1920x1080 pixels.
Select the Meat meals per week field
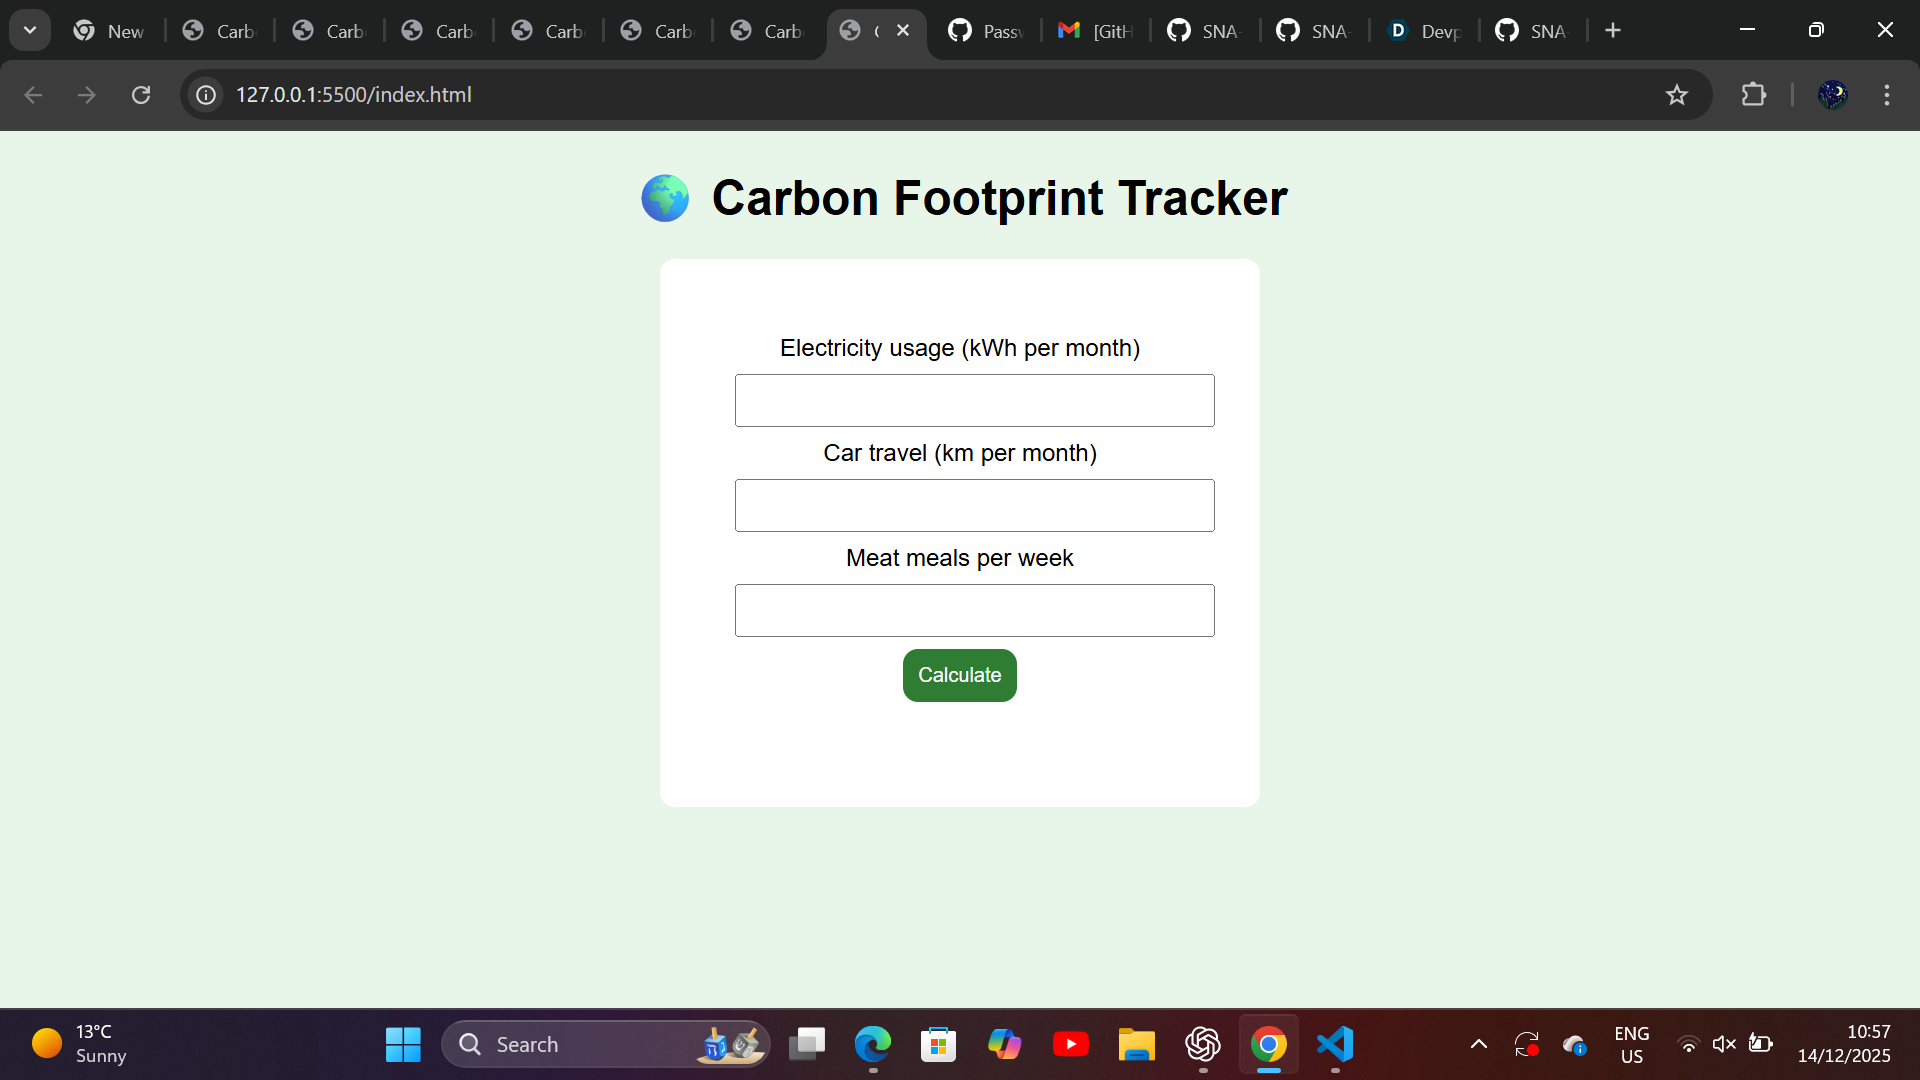point(974,610)
